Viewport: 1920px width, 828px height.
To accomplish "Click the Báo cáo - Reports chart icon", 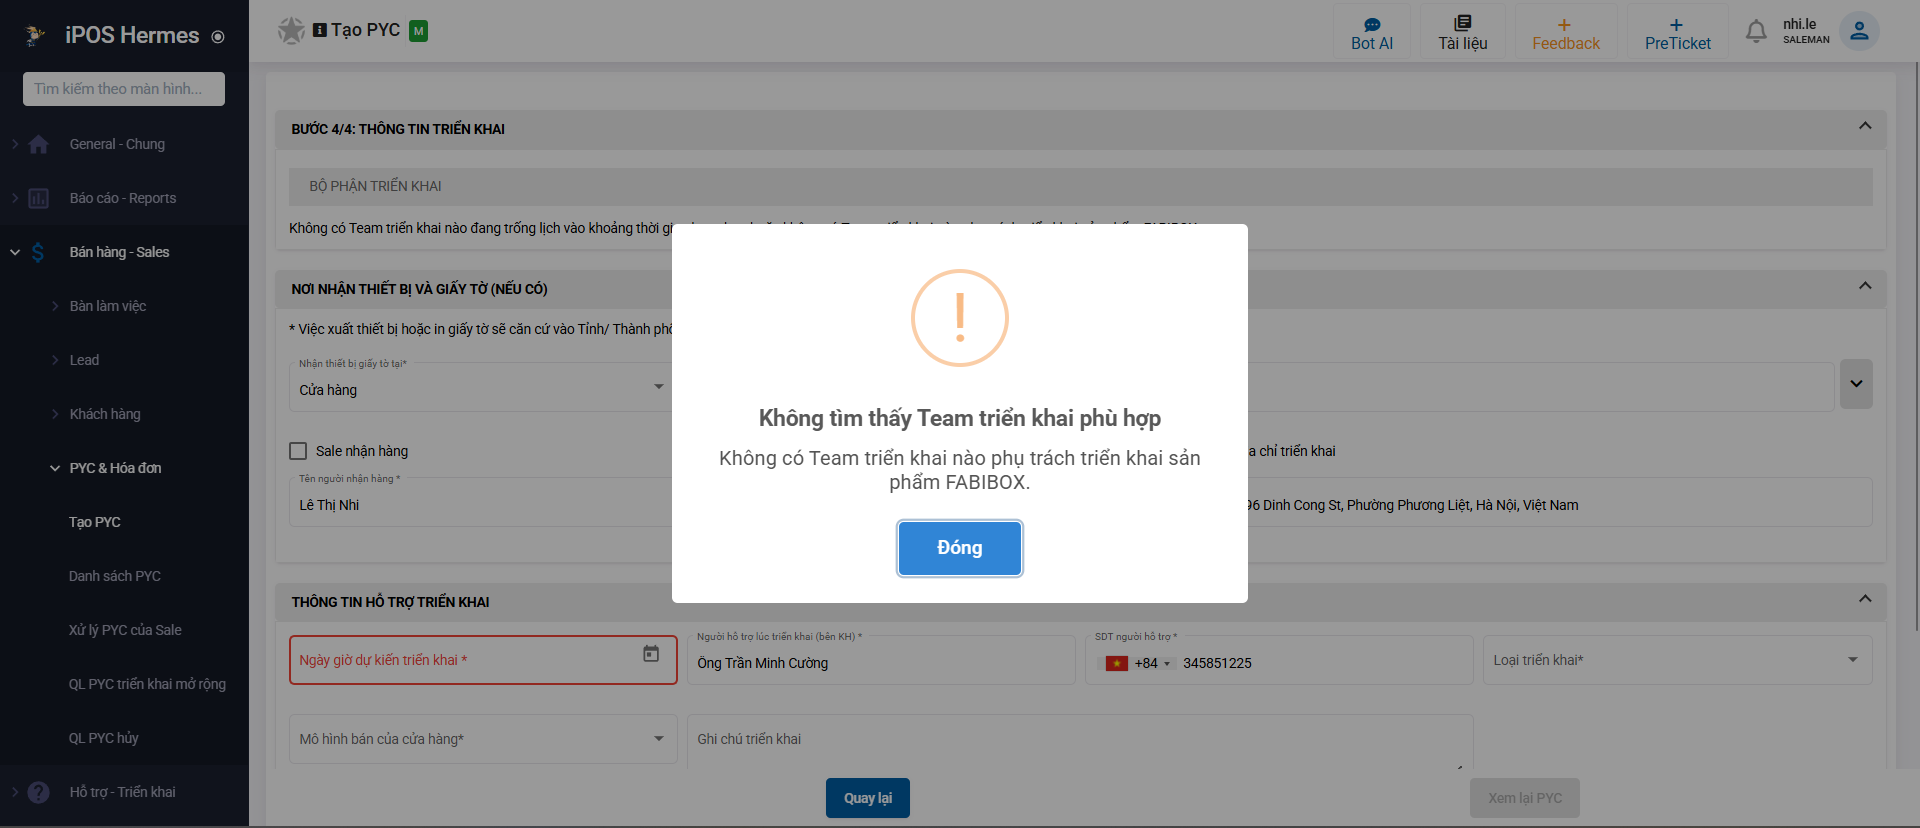I will [x=39, y=198].
